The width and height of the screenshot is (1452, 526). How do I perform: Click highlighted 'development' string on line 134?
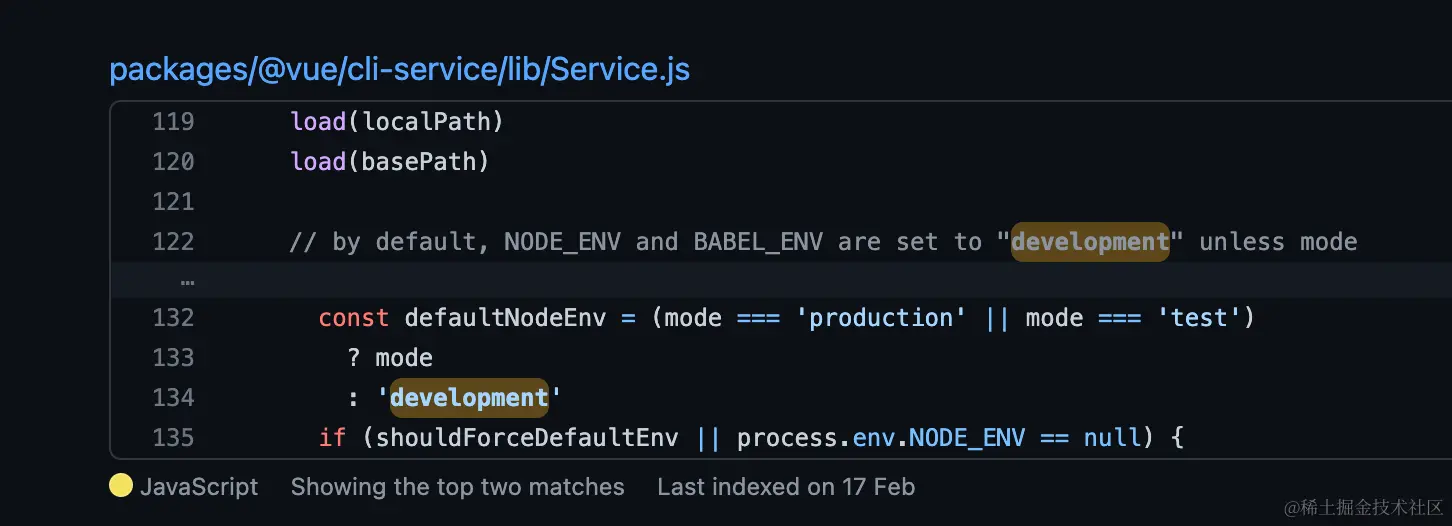tap(469, 398)
